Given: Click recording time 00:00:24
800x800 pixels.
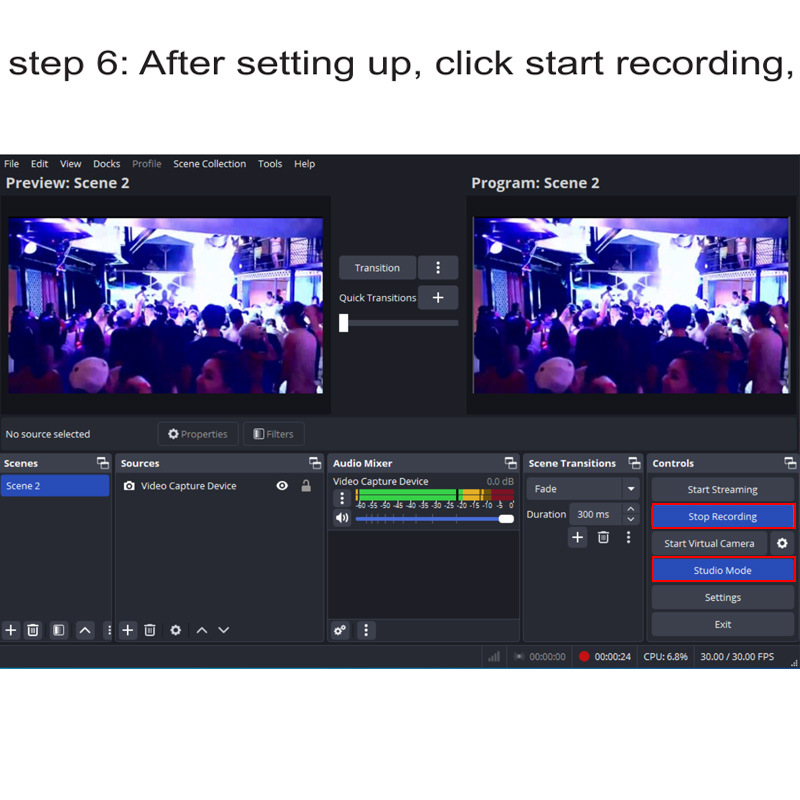Looking at the screenshot, I should [x=612, y=657].
